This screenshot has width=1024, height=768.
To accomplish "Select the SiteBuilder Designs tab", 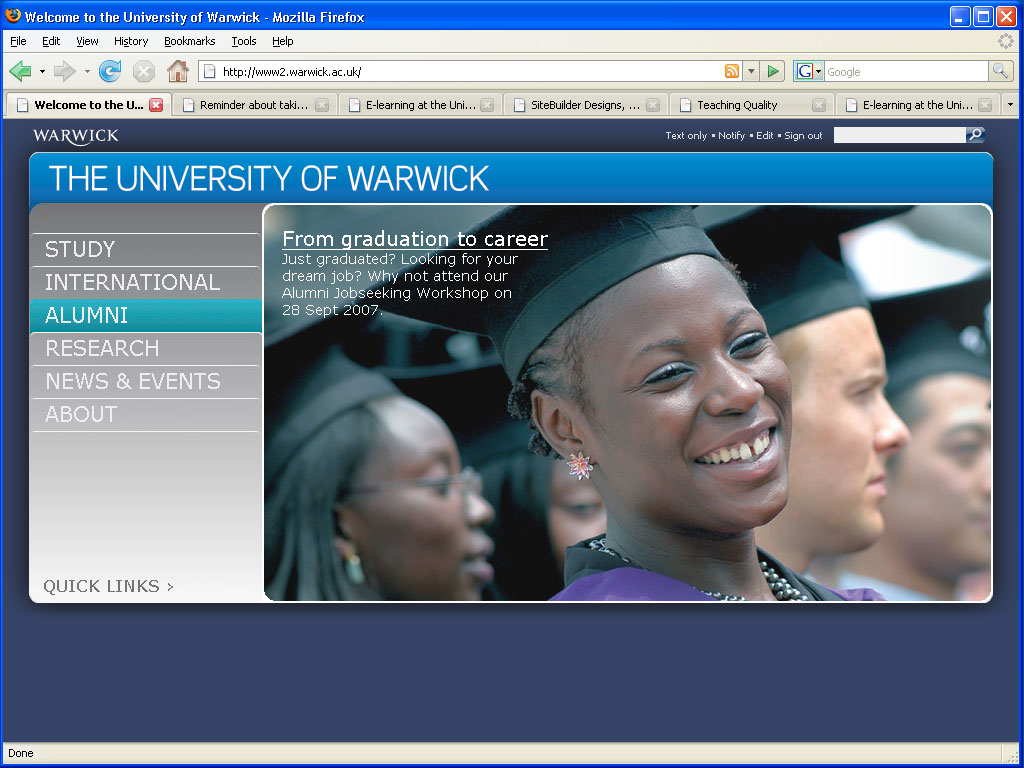I will click(585, 105).
